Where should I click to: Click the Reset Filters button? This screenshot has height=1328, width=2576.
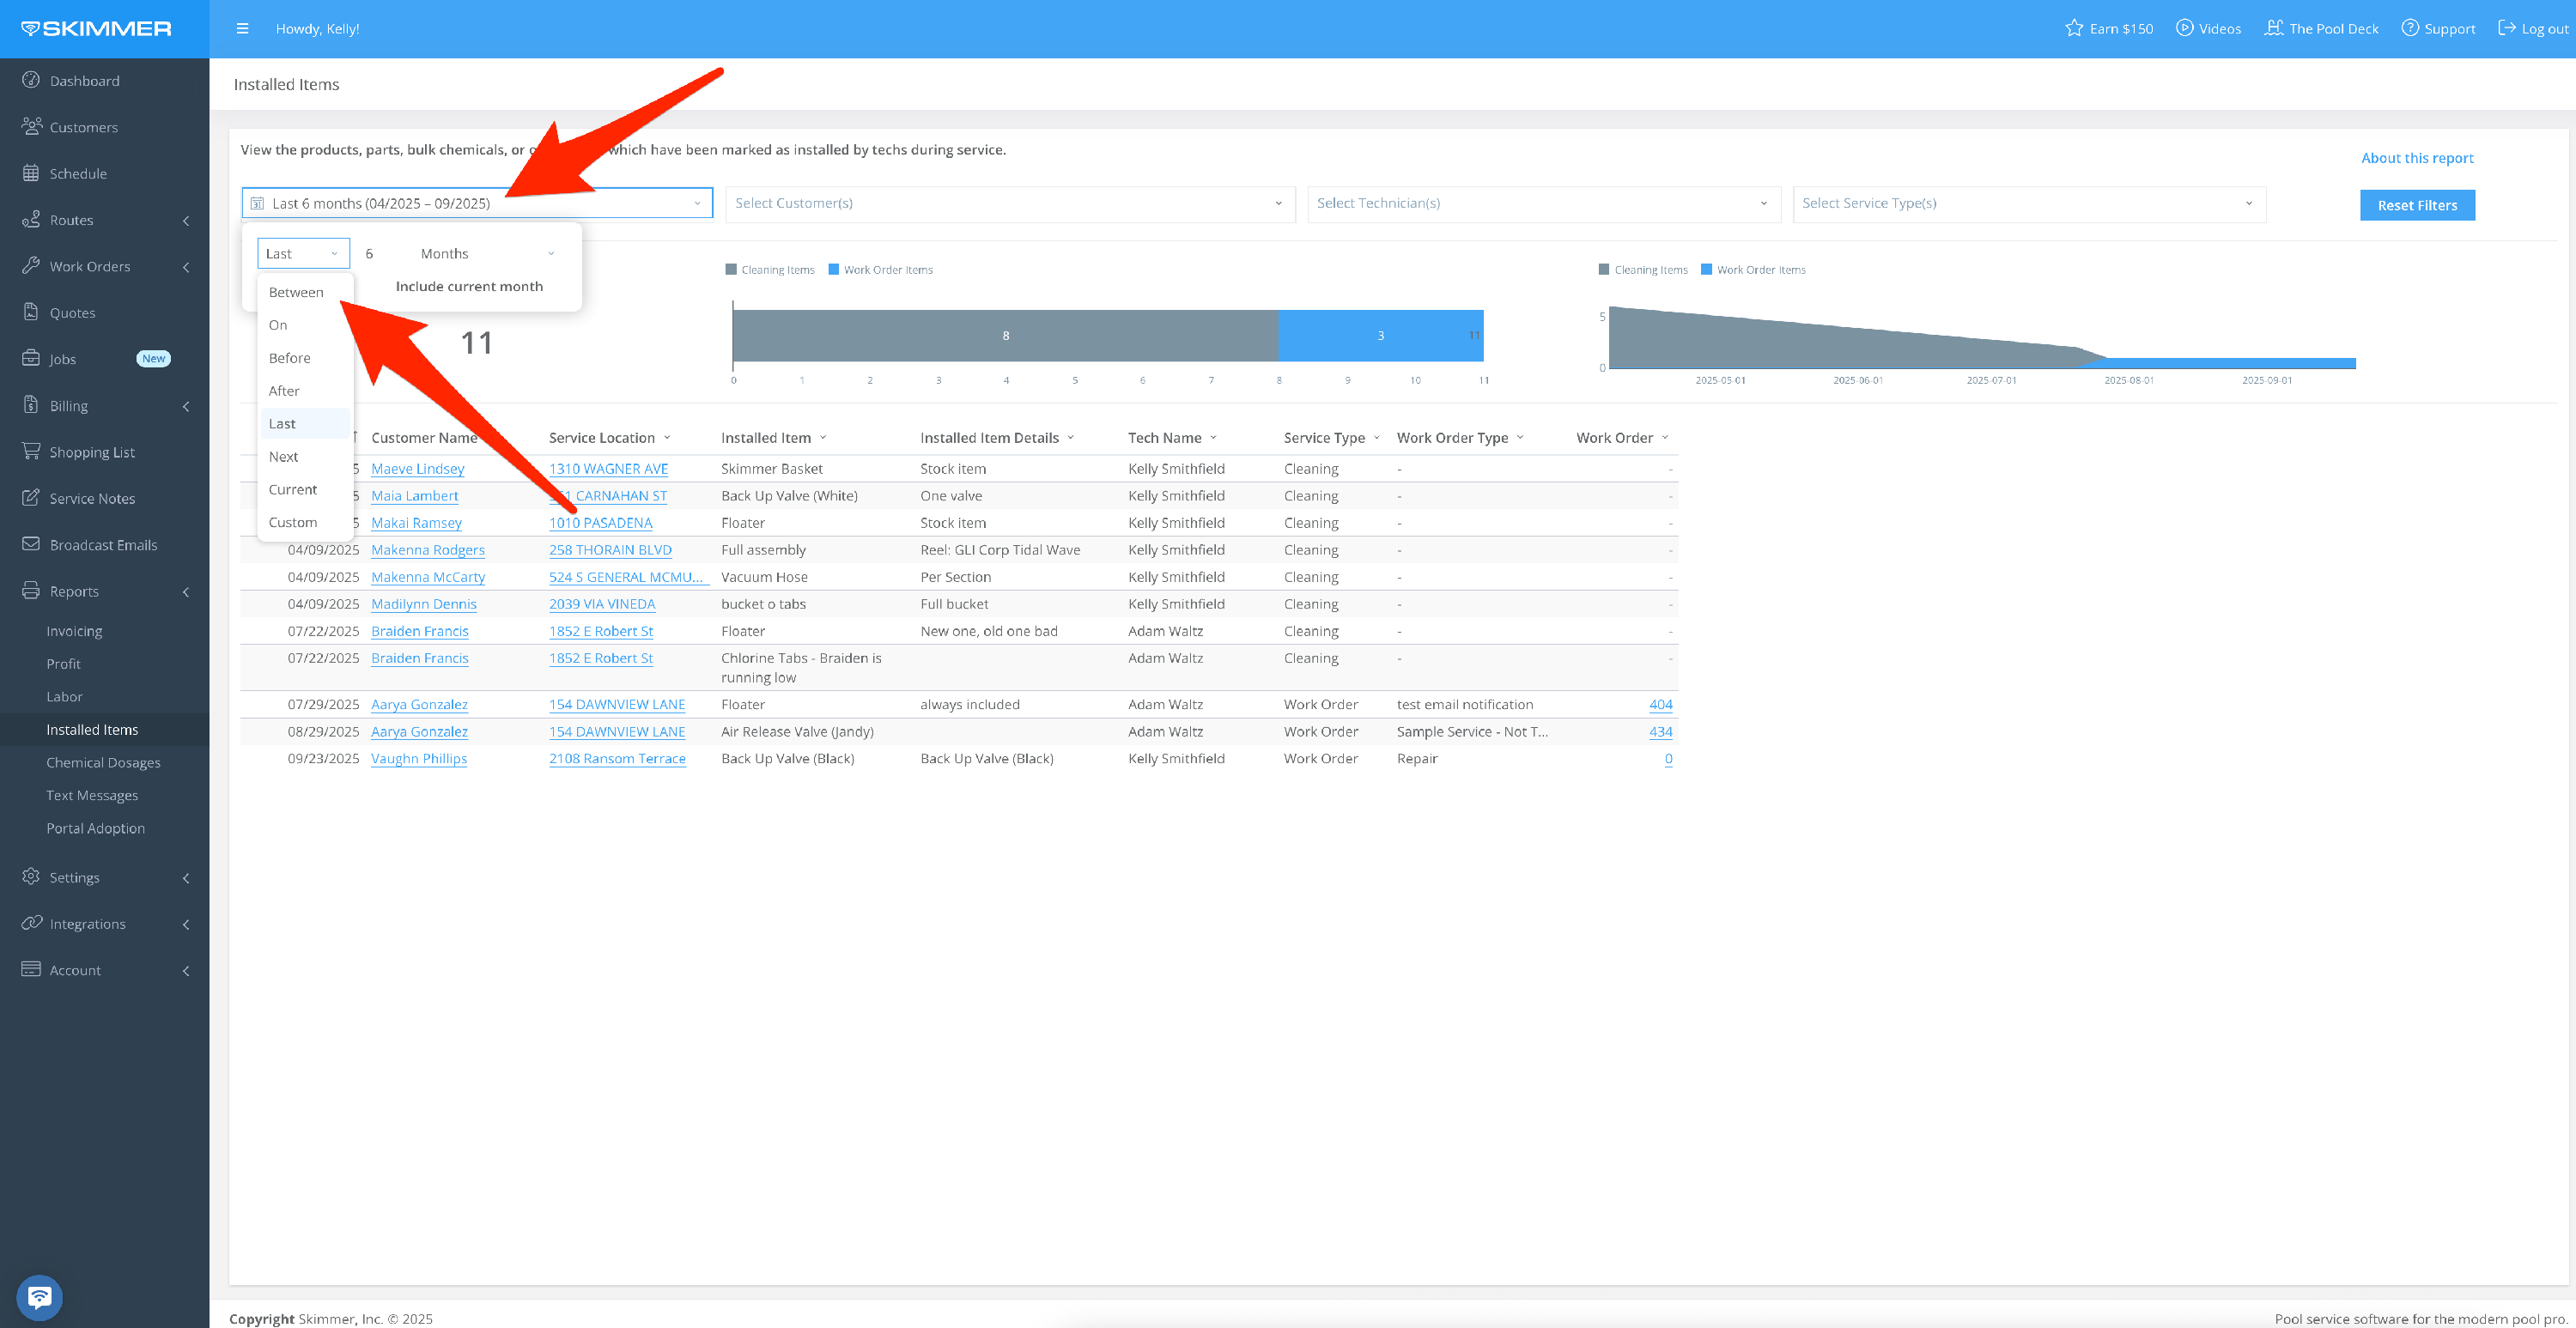[x=2416, y=205]
